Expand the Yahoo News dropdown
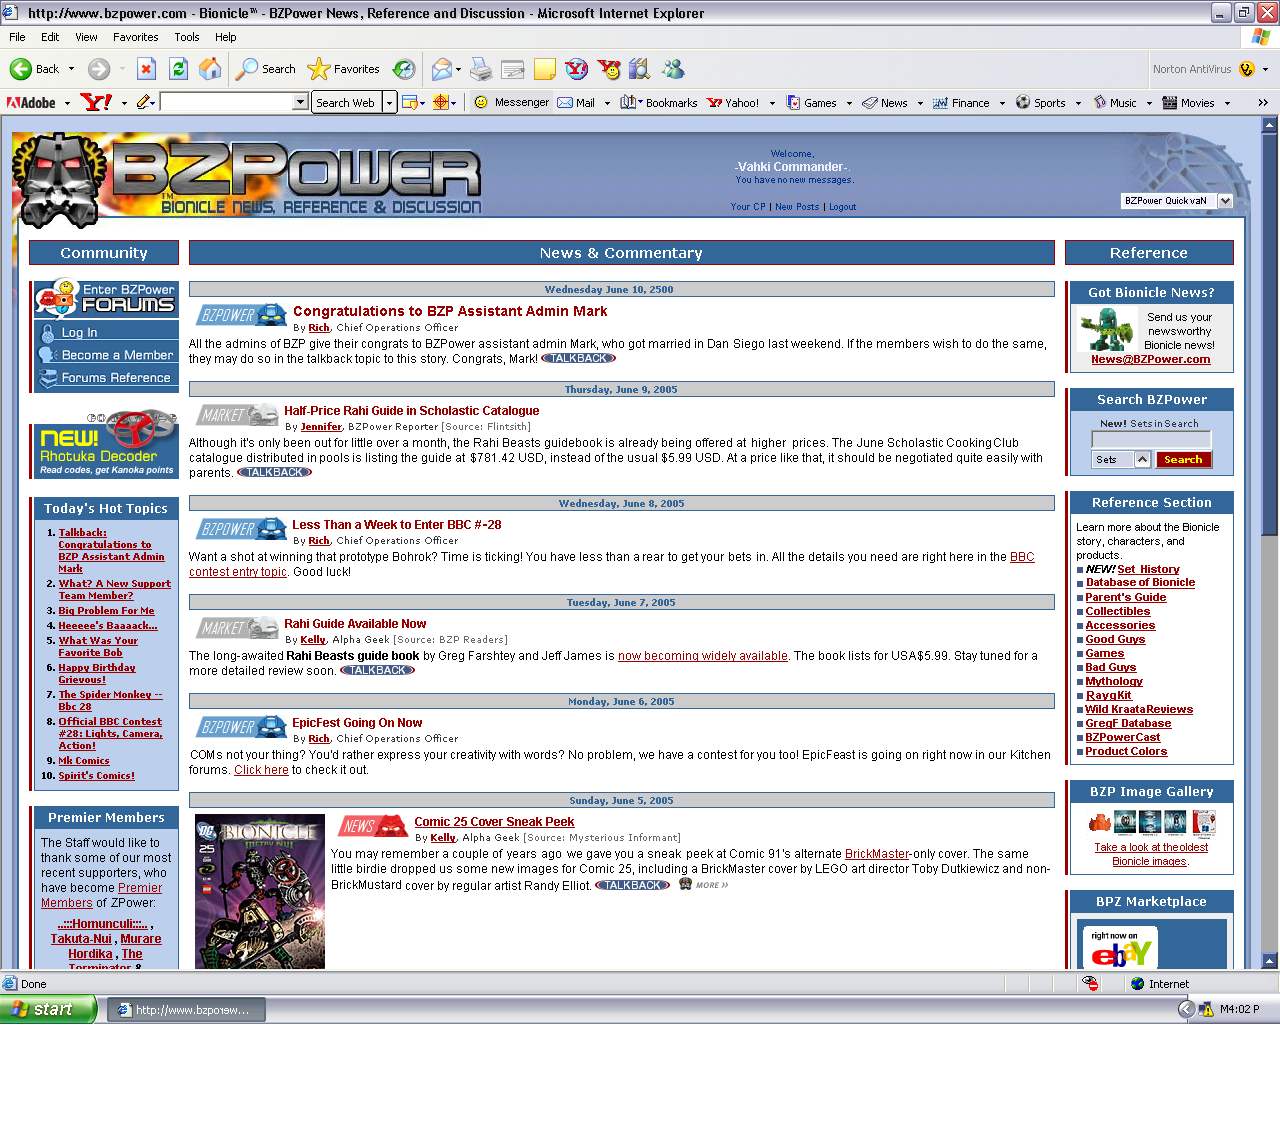Image resolution: width=1280 pixels, height=1130 pixels. pos(920,103)
